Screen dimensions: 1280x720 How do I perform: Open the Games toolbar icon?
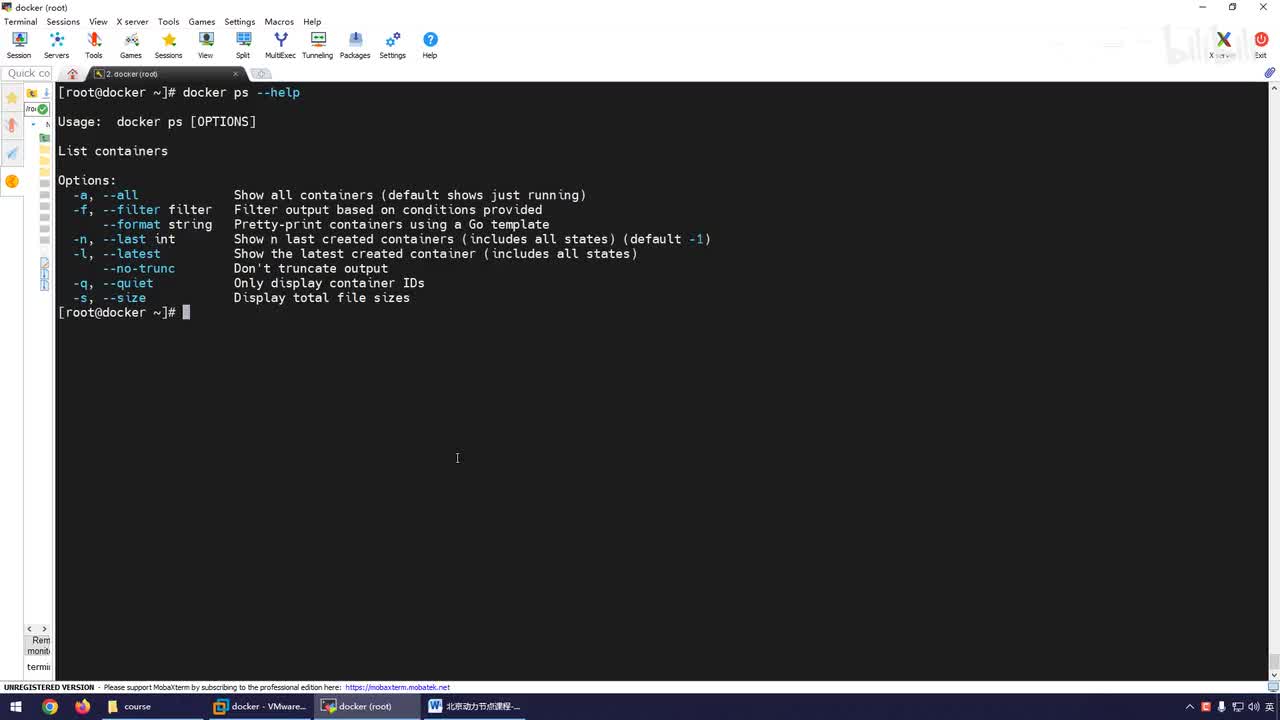click(131, 45)
